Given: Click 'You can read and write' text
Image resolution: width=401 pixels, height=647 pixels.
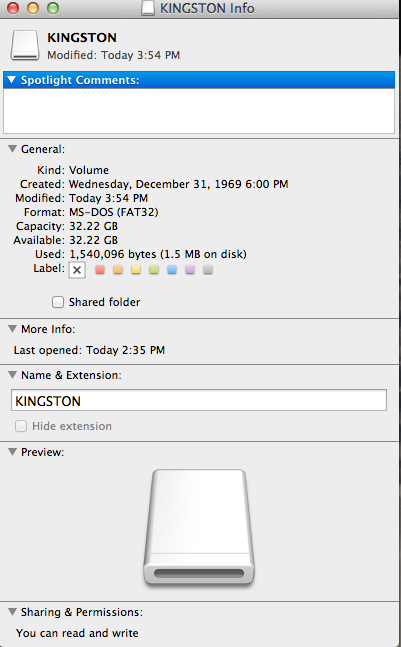Looking at the screenshot, I should 77,633.
